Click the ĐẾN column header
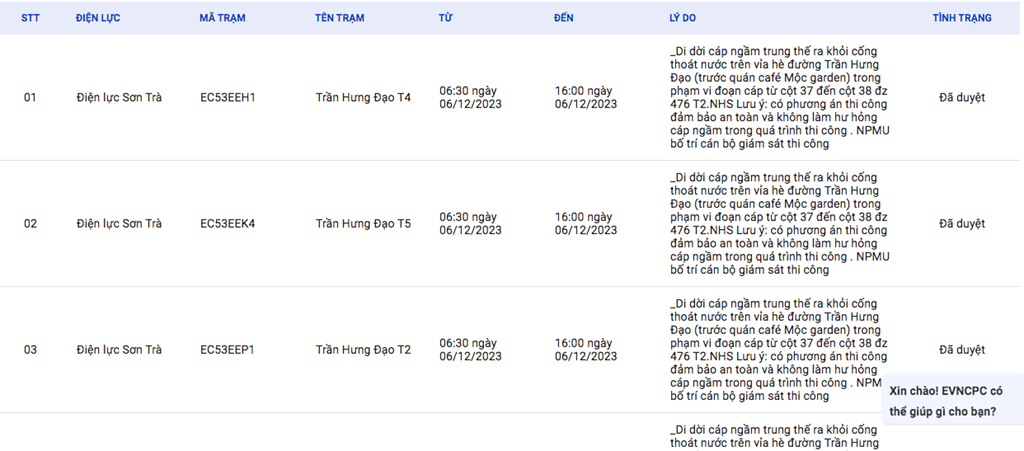This screenshot has width=1024, height=451. point(564,19)
